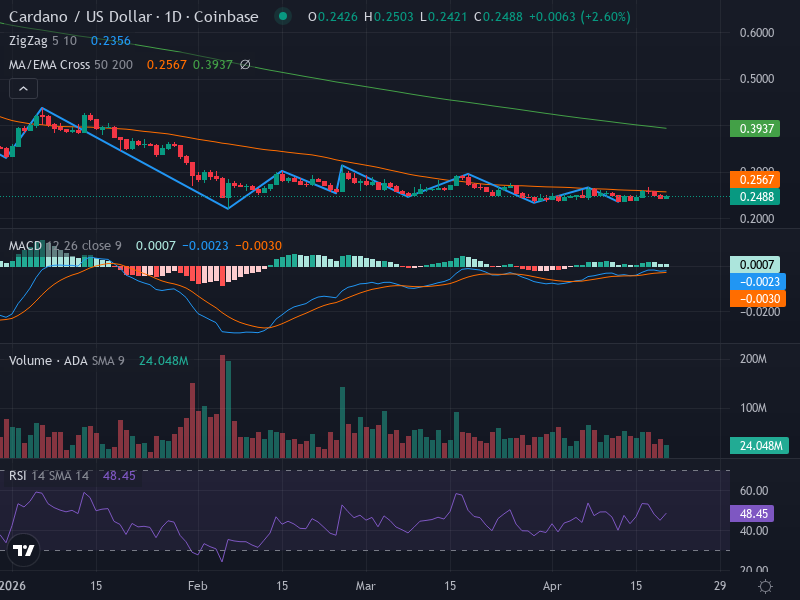
Task: Collapse the indicator legend with the chevron button
Action: (23, 89)
